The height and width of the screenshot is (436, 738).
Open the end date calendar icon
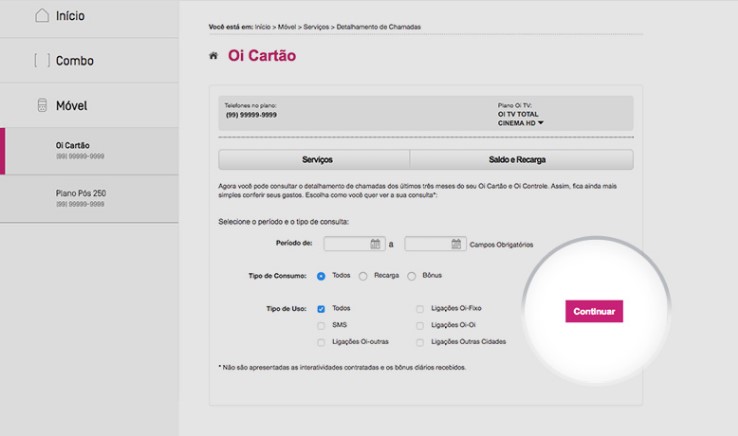click(456, 243)
